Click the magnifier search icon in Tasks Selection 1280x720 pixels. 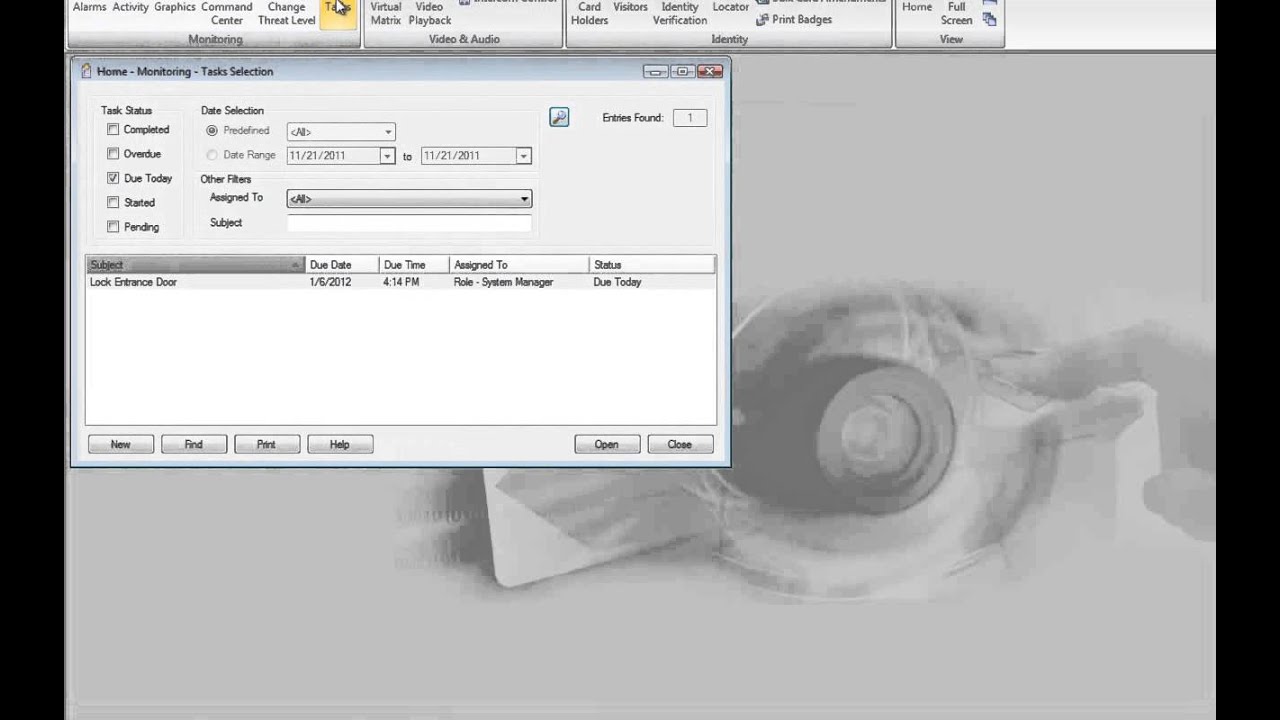click(559, 118)
